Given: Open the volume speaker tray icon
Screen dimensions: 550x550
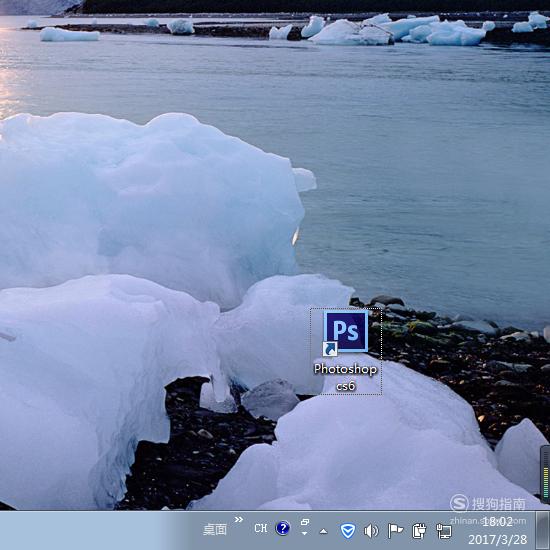Looking at the screenshot, I should click(371, 531).
